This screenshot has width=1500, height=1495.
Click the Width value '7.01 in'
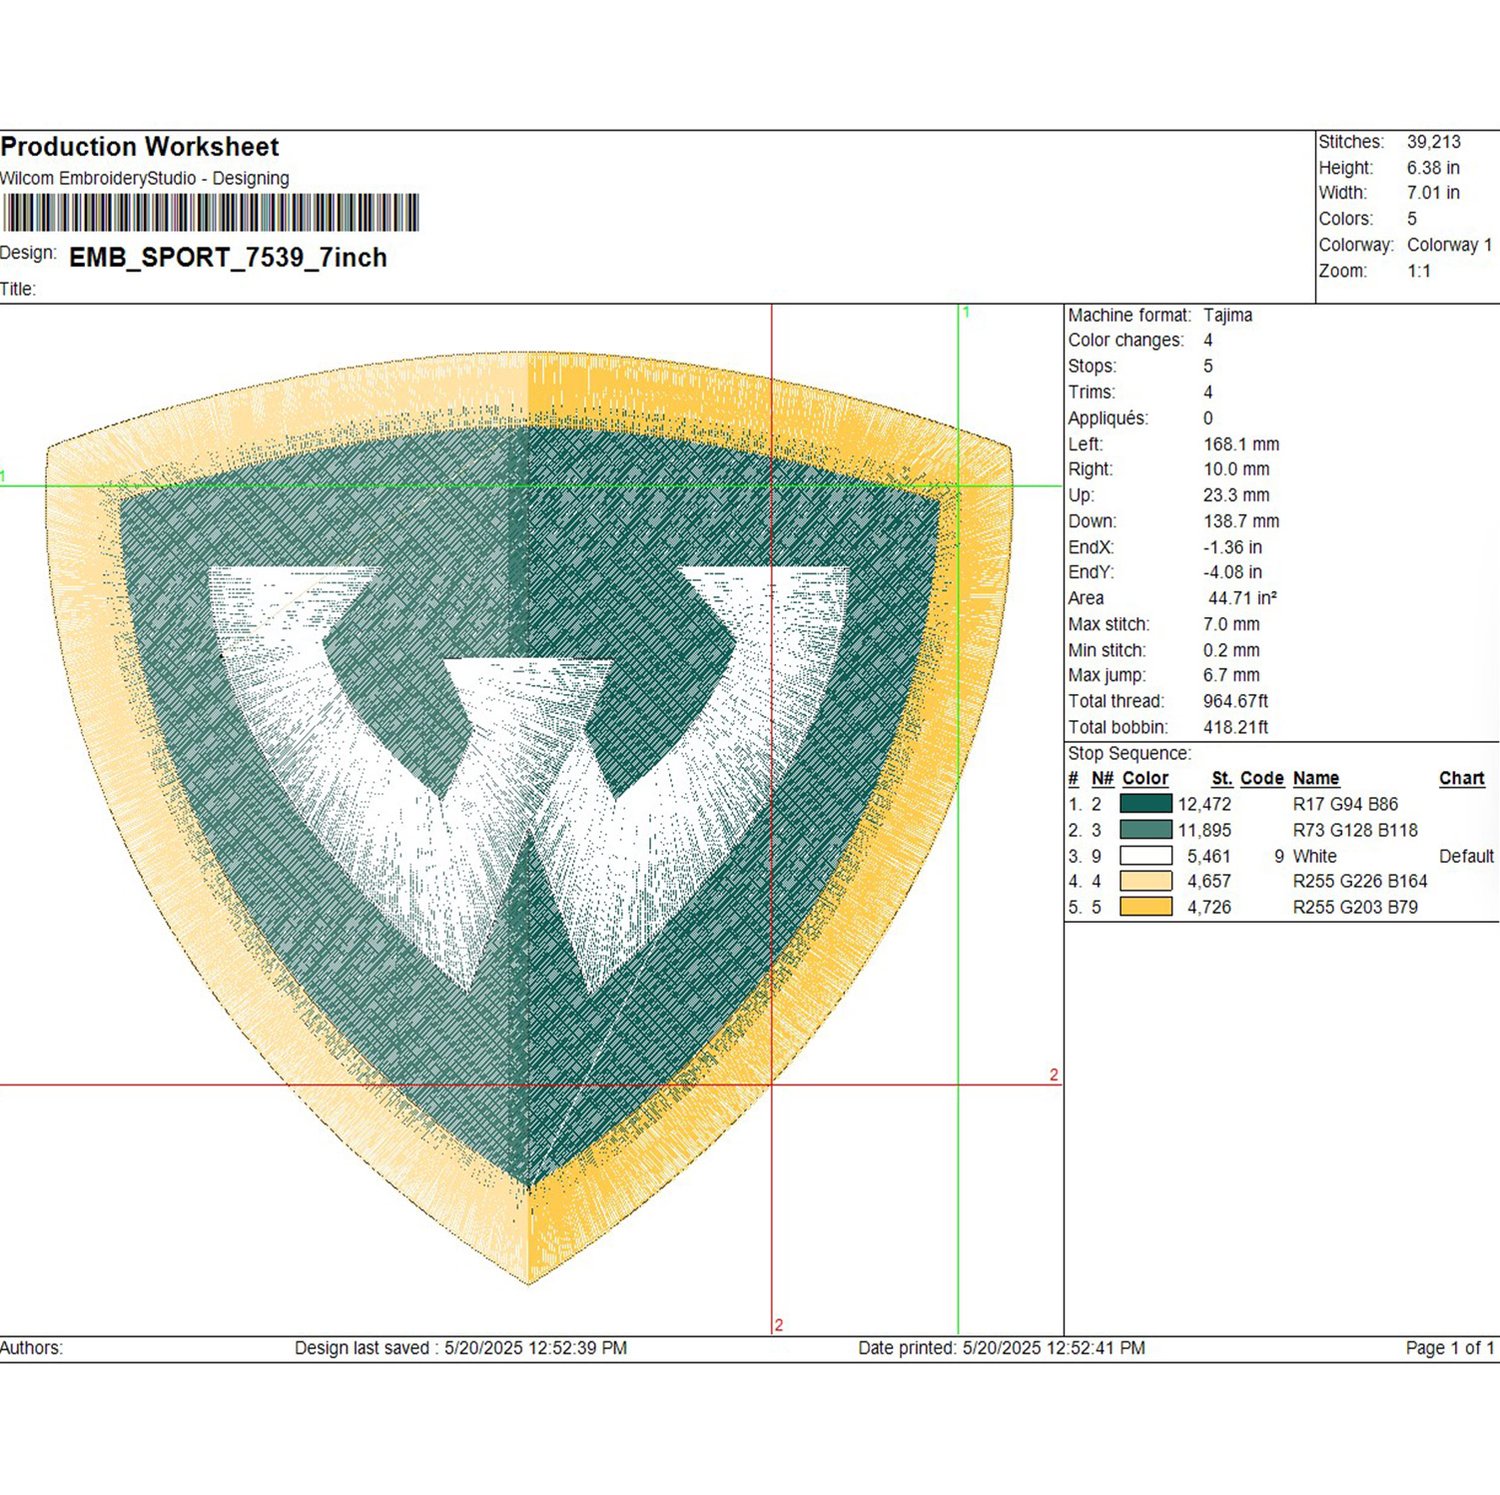point(1433,193)
